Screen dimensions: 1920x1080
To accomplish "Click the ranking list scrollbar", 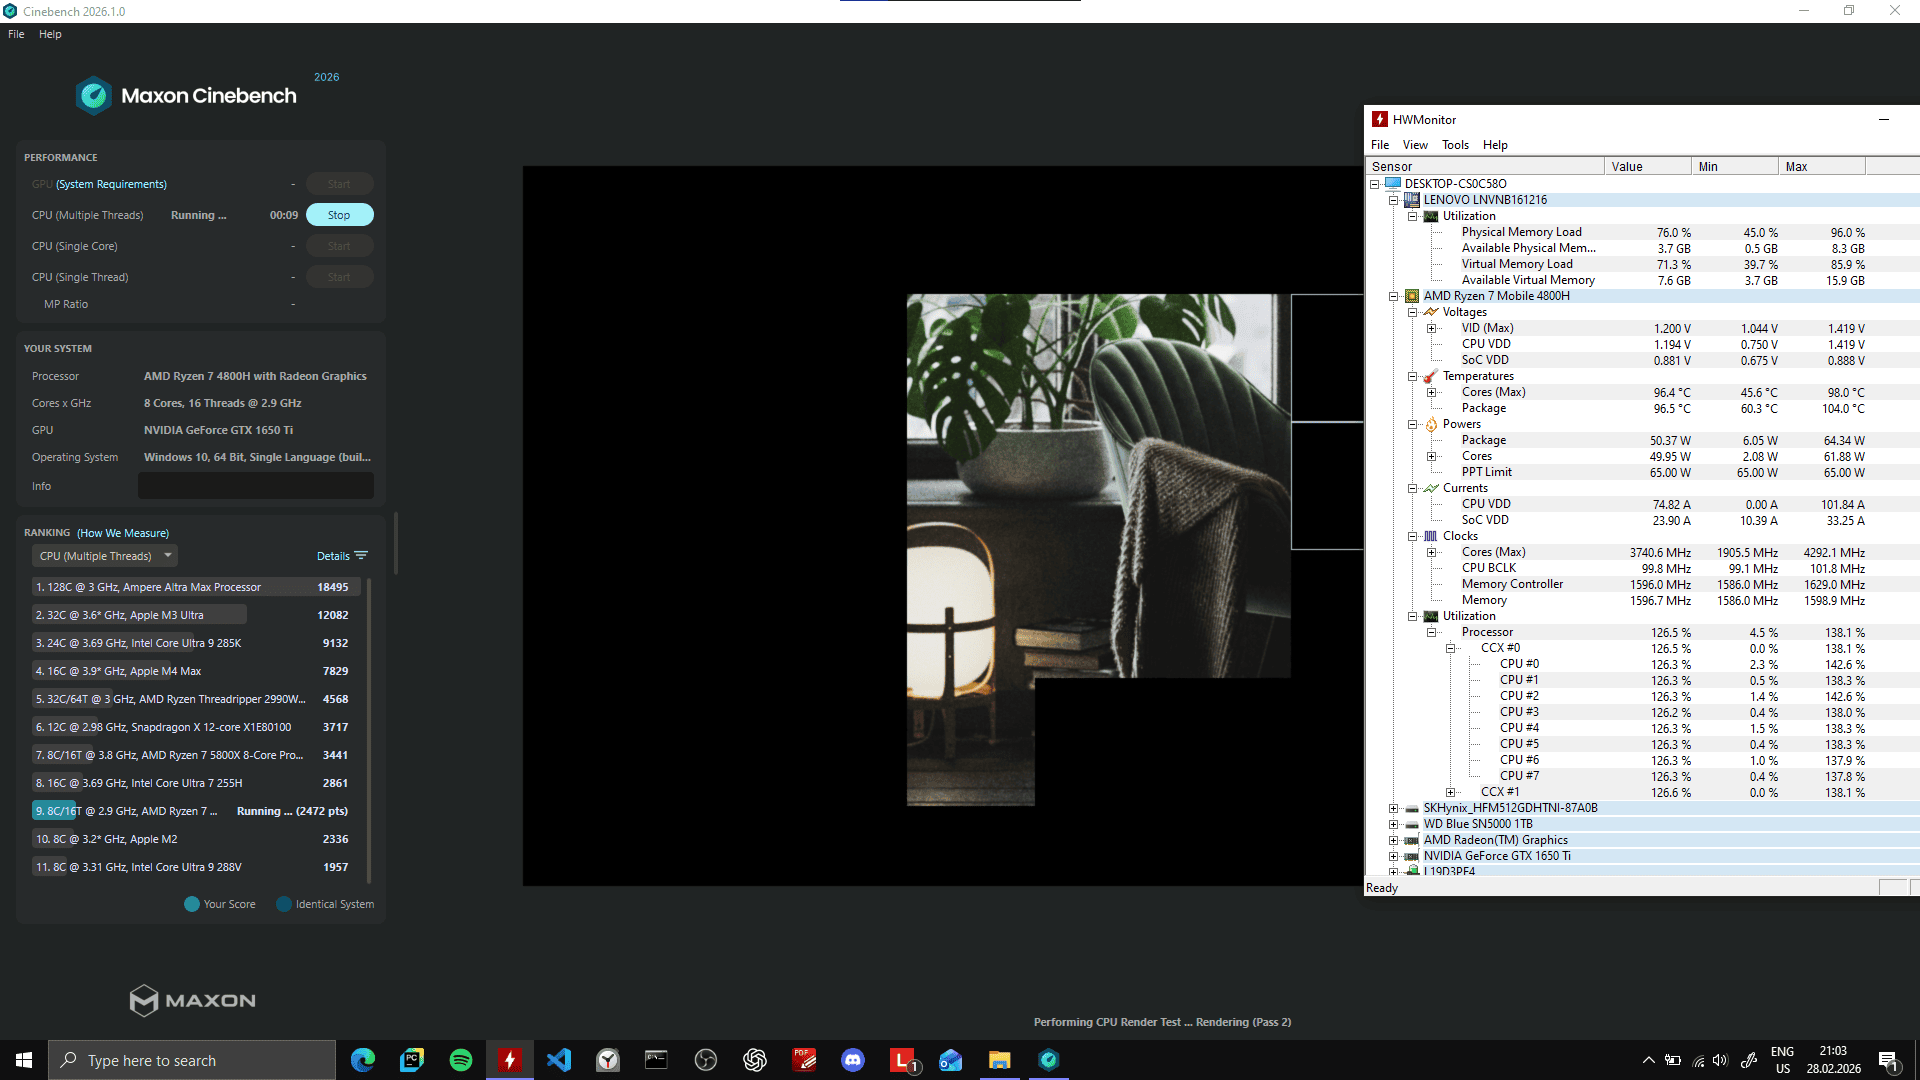I will [369, 730].
